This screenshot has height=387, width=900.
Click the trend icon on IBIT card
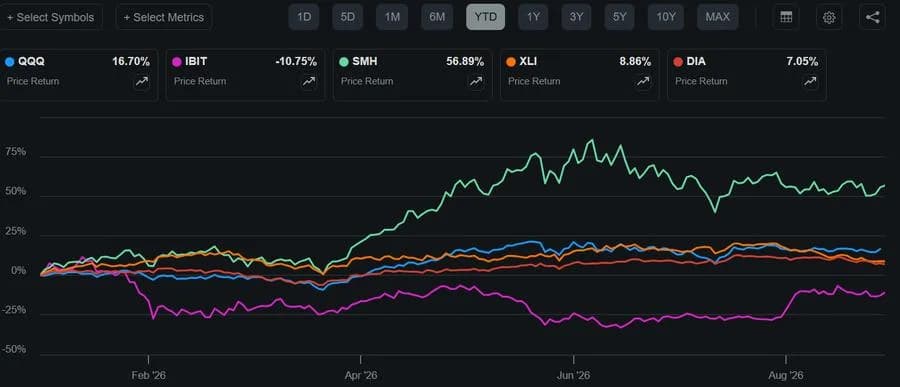309,82
